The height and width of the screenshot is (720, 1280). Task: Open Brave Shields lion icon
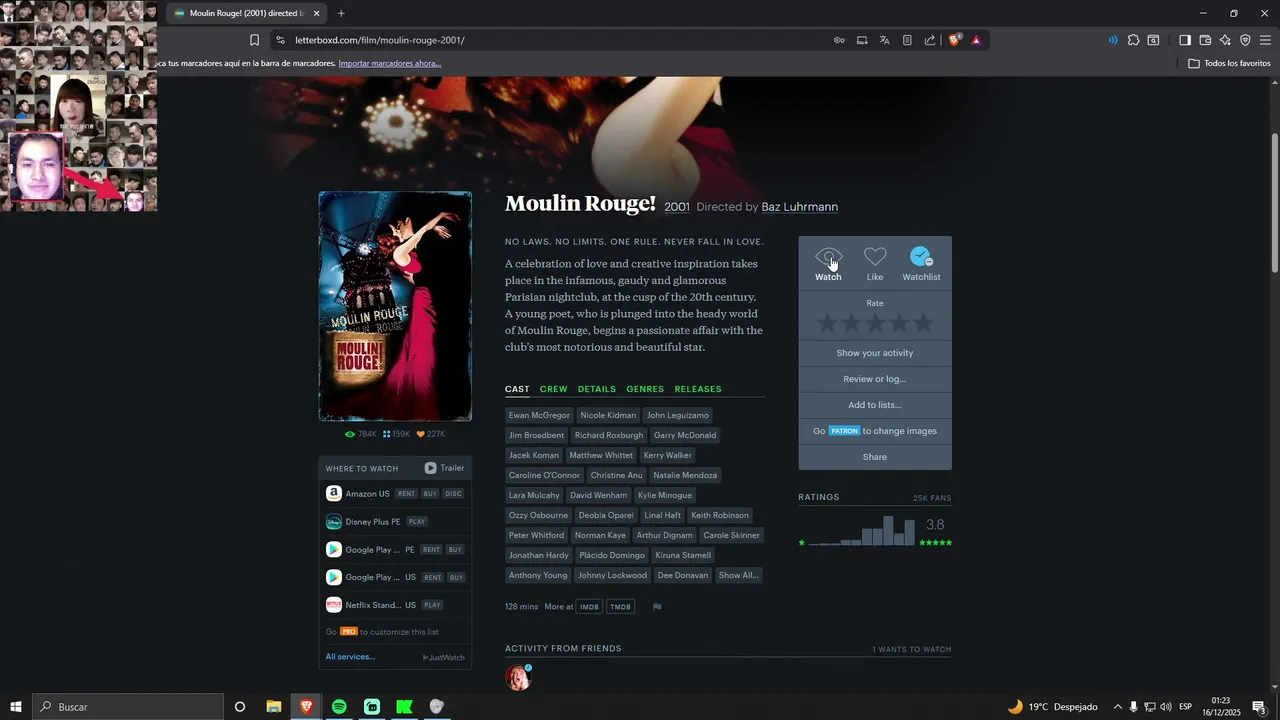click(x=954, y=40)
